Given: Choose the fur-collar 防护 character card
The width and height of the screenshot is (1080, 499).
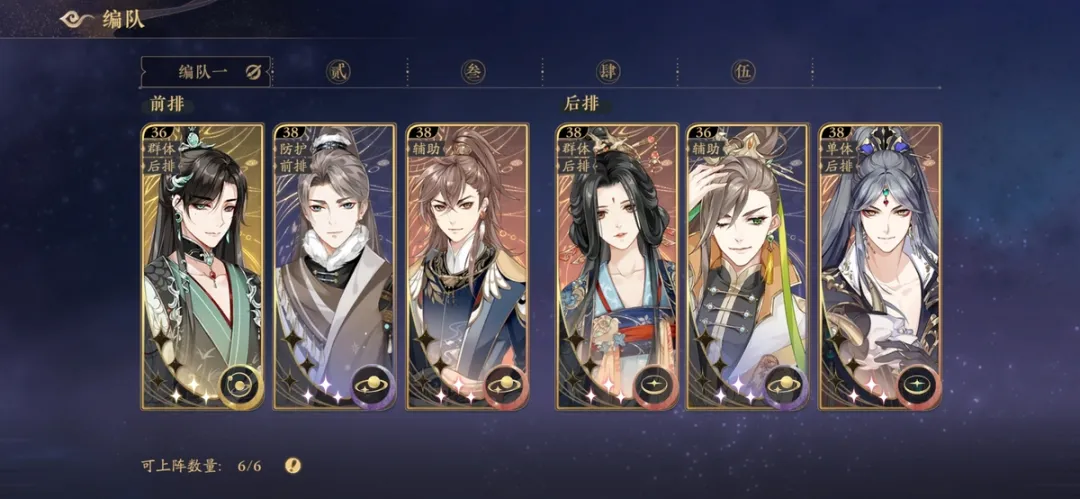Looking at the screenshot, I should (x=335, y=267).
